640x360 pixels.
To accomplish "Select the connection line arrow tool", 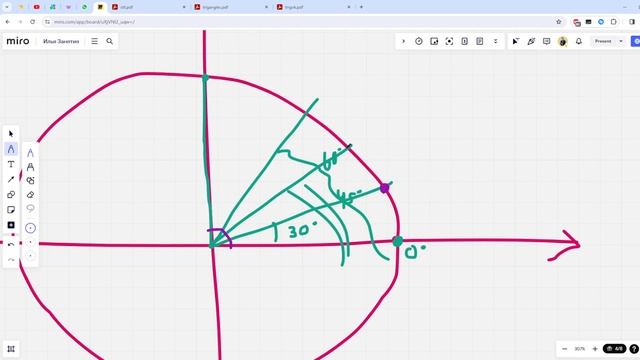I will pos(11,179).
